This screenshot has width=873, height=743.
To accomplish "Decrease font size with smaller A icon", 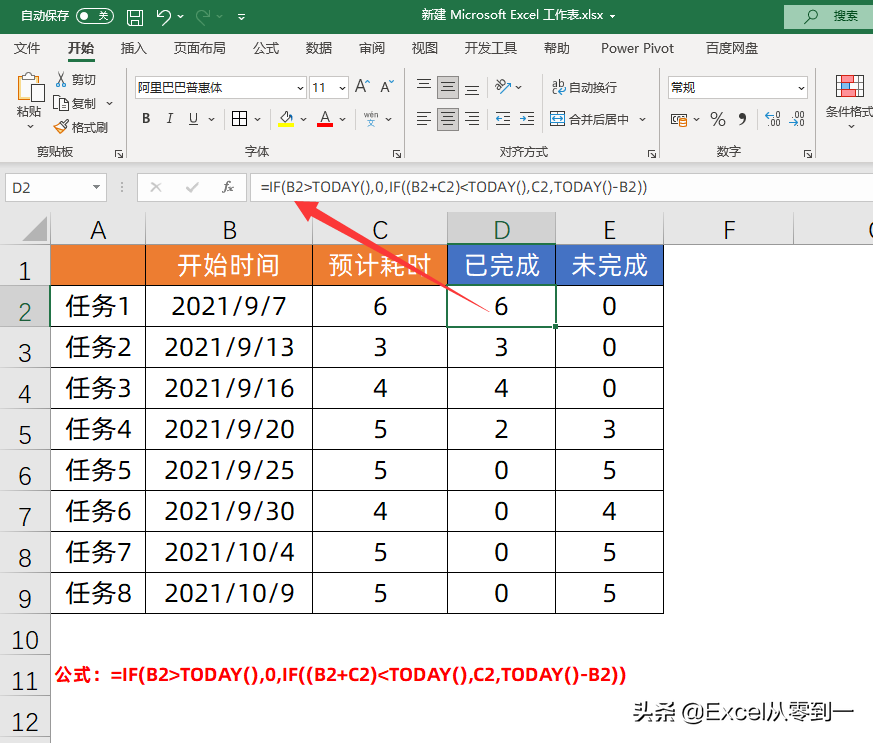I will point(387,86).
